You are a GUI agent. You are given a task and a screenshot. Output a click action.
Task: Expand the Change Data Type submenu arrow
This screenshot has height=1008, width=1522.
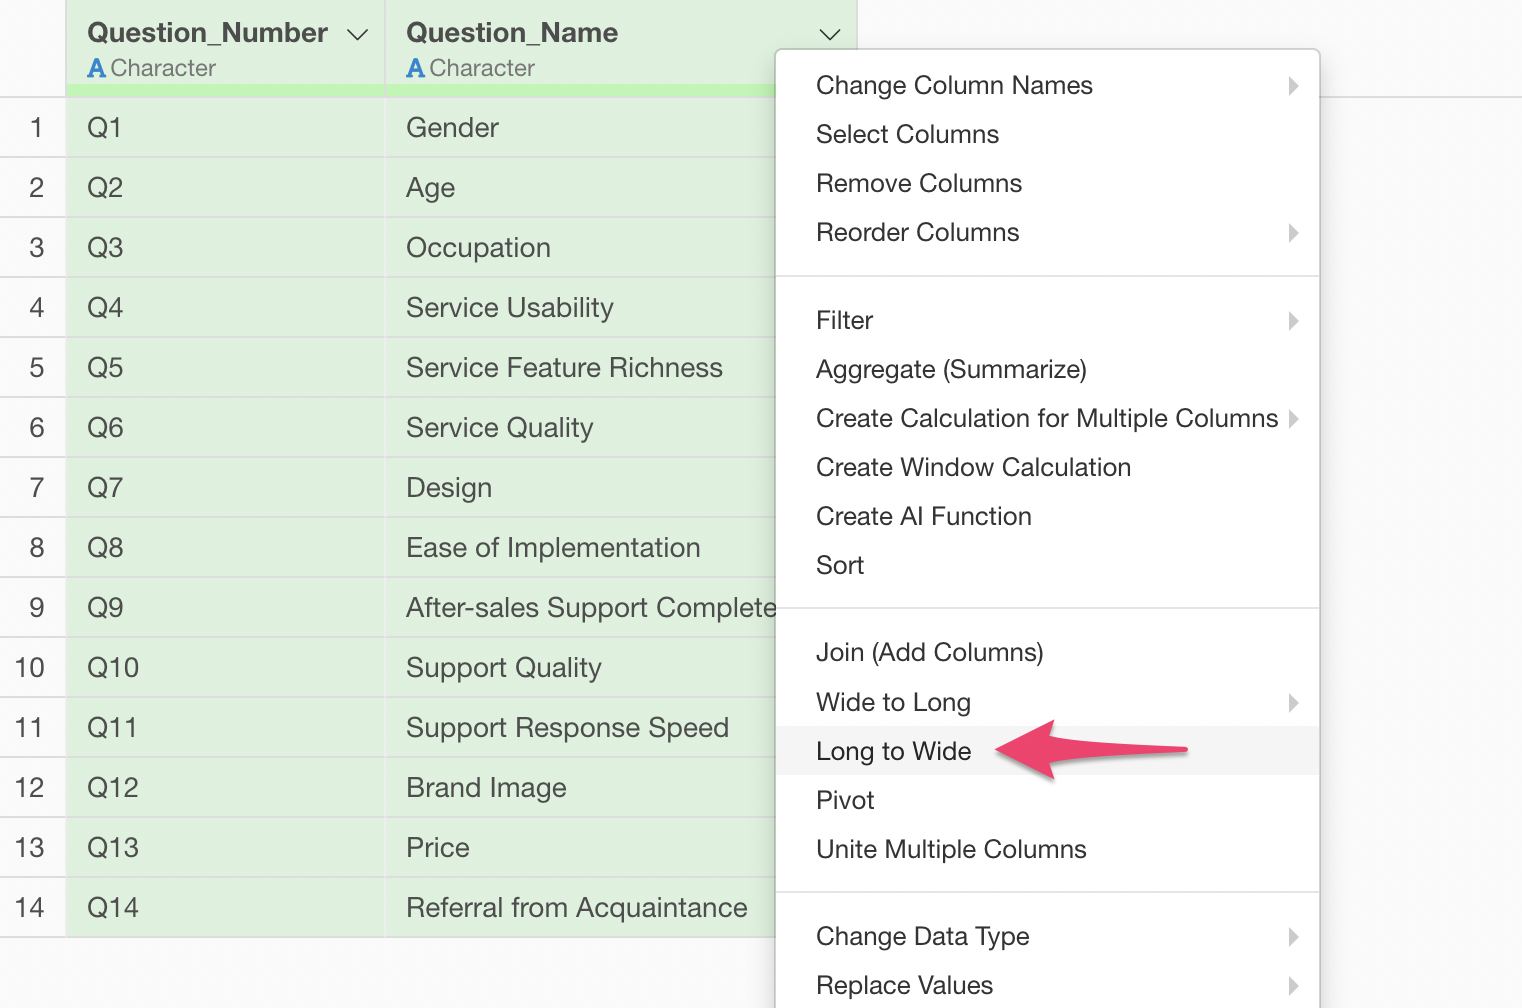[x=1293, y=937]
